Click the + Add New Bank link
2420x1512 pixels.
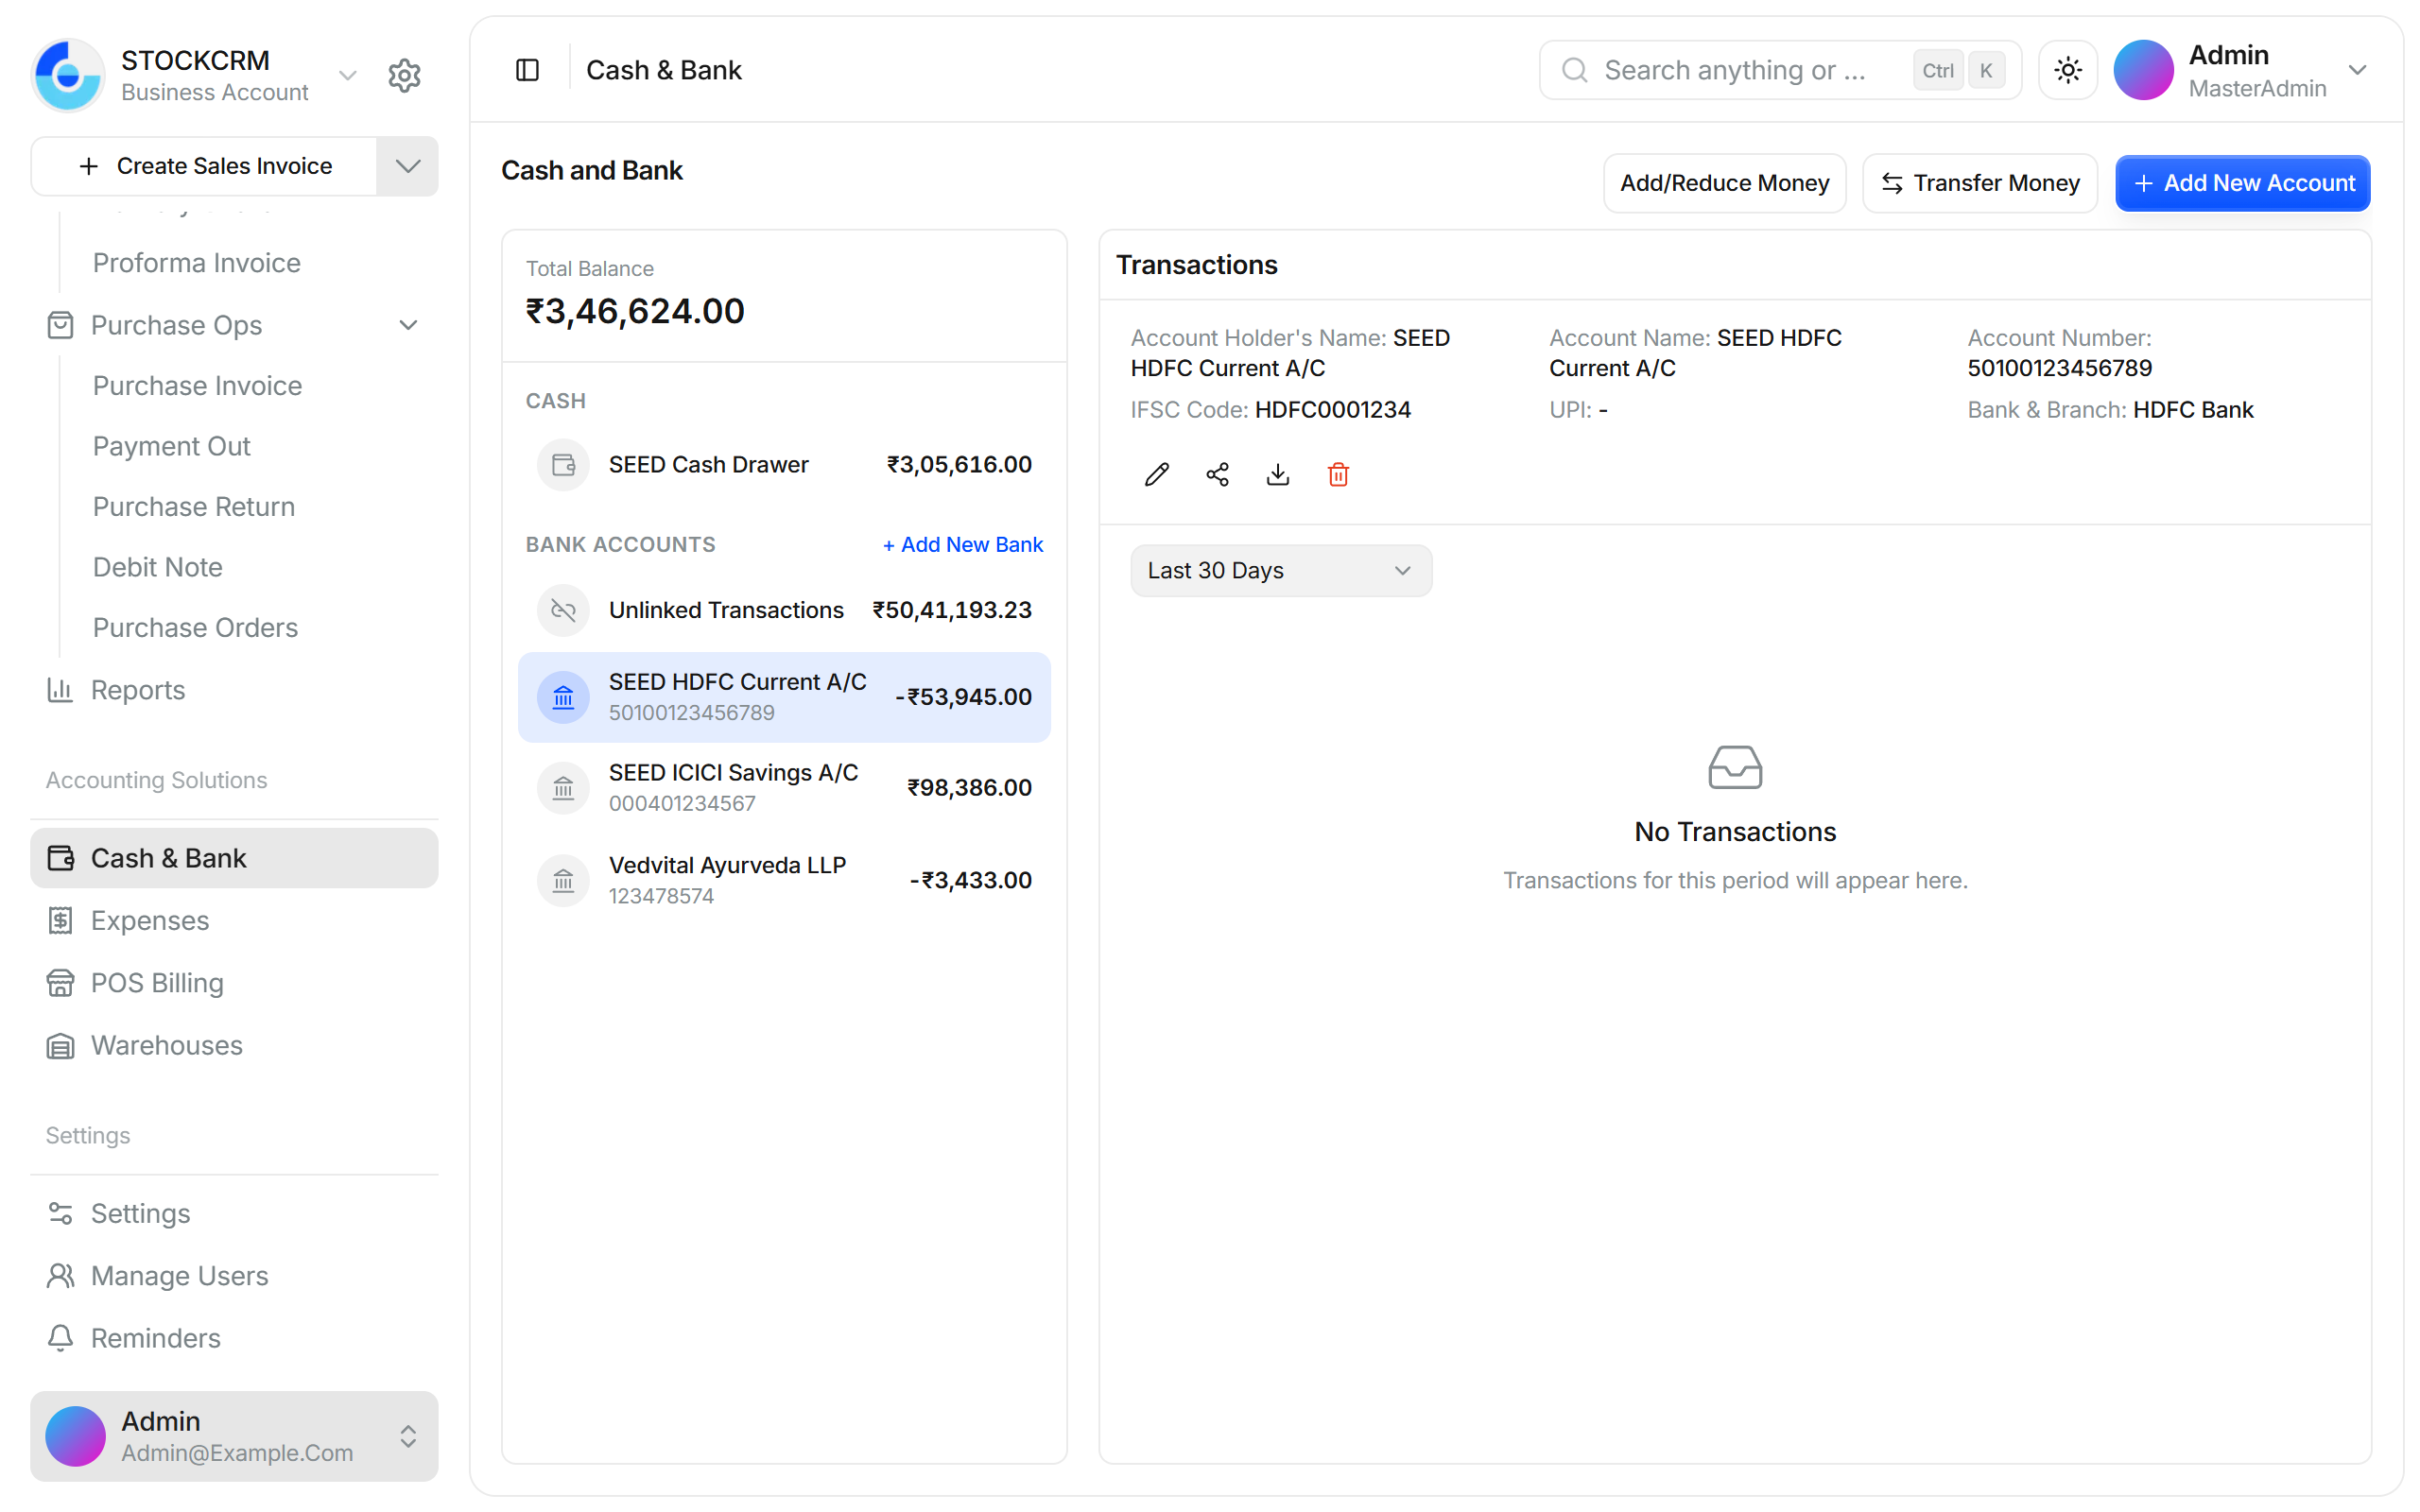click(962, 545)
